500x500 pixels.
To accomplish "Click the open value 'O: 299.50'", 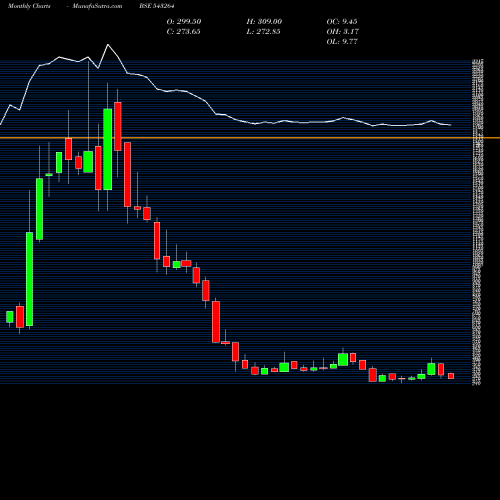I will [184, 22].
